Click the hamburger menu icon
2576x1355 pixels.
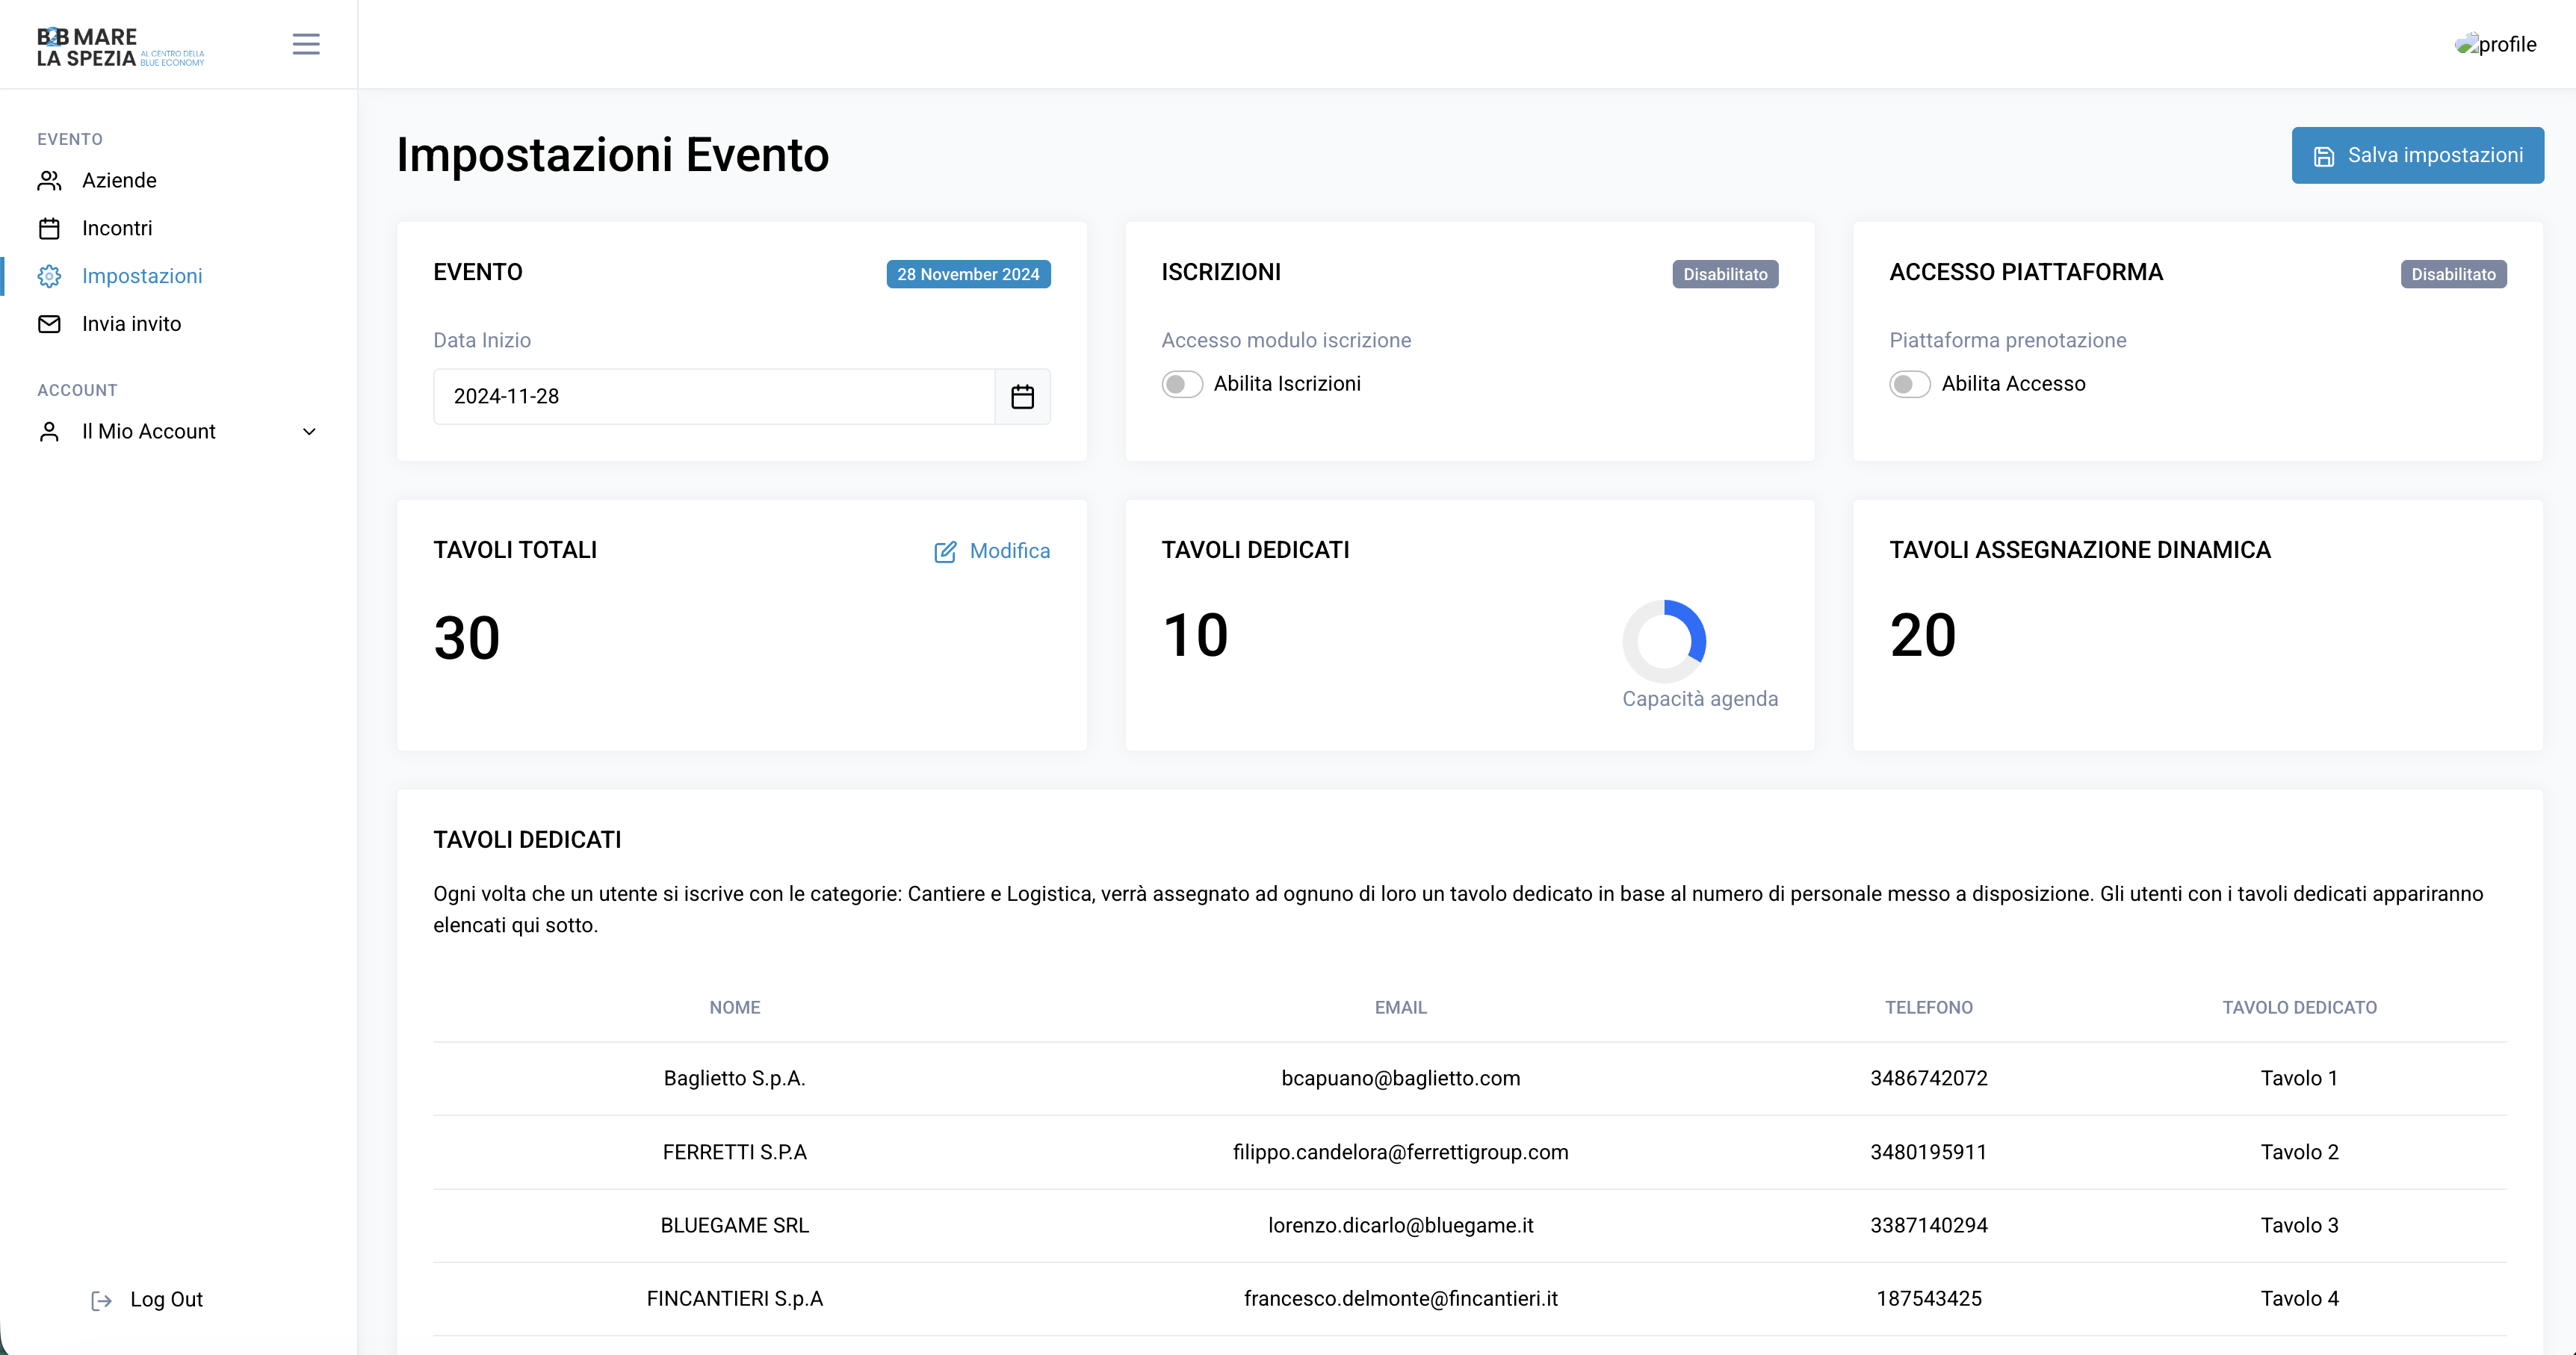click(306, 44)
